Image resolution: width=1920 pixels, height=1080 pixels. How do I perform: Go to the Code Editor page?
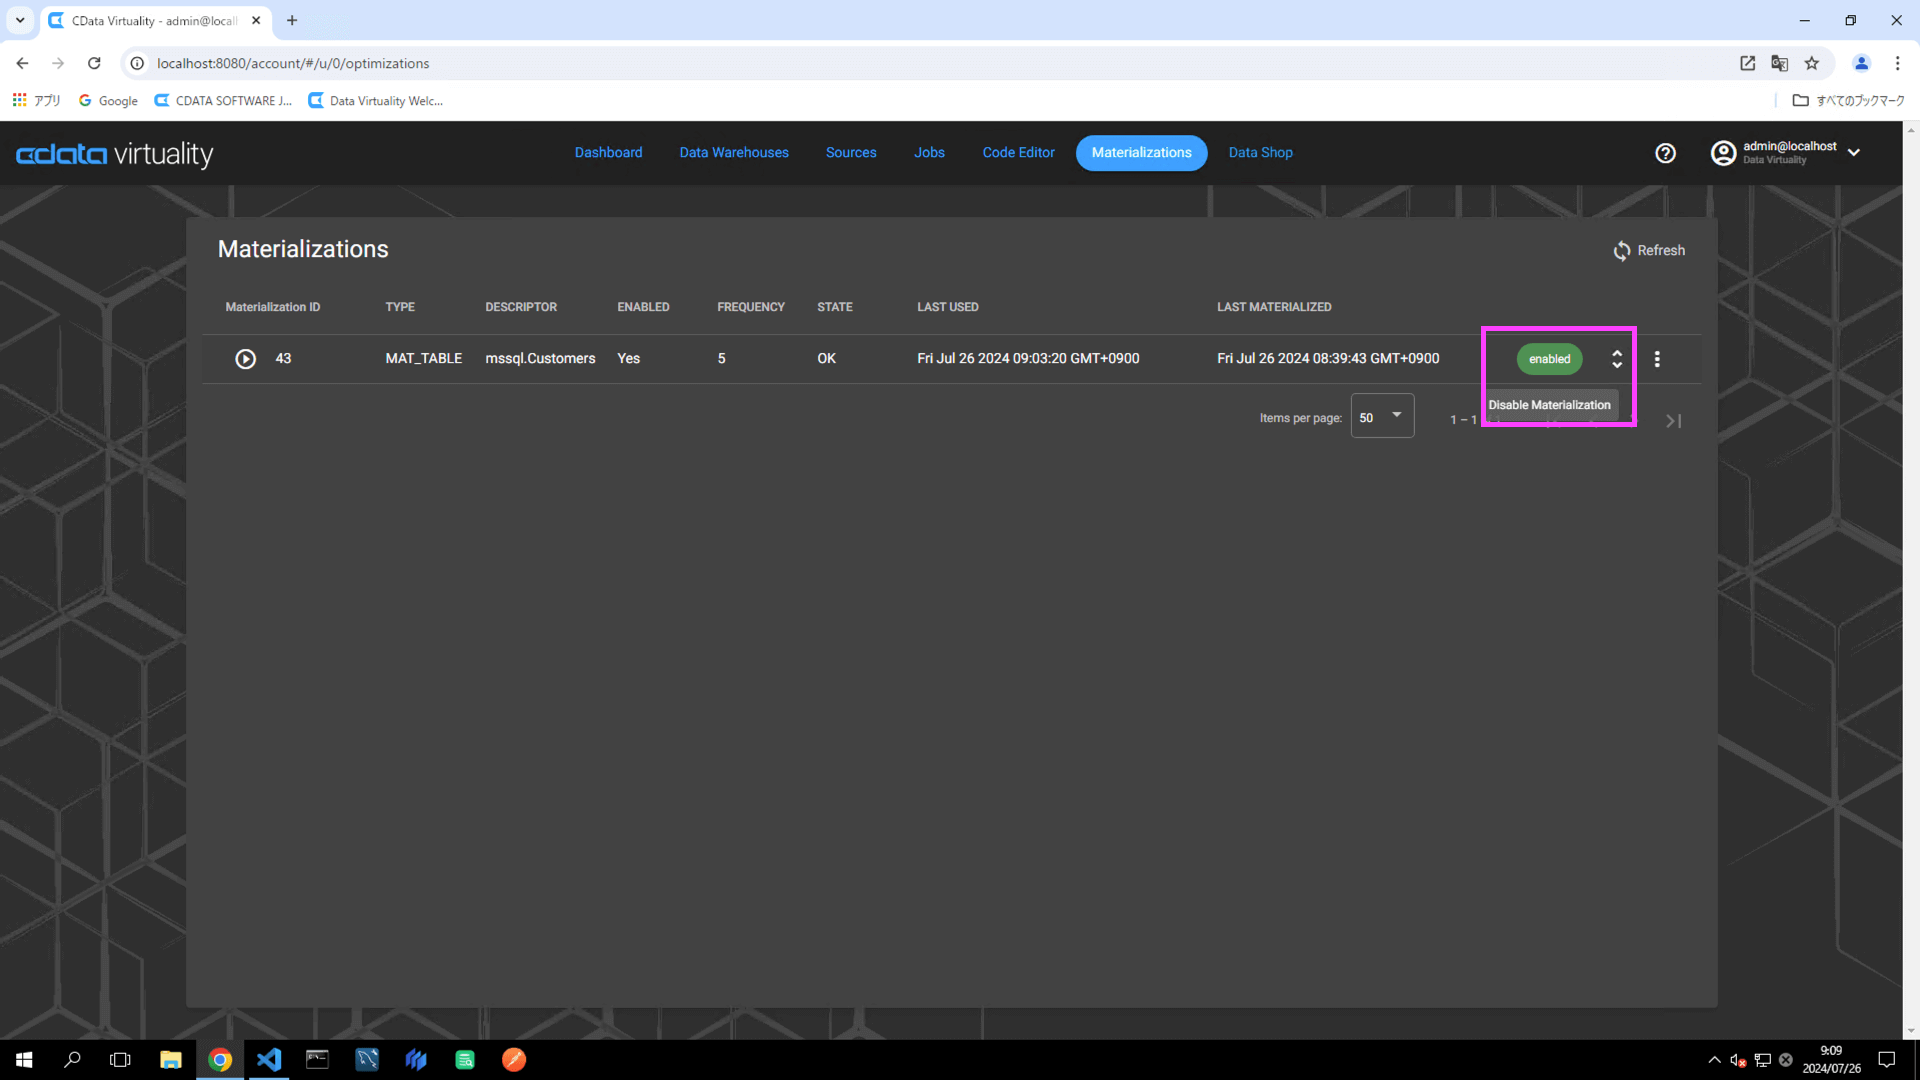pyautogui.click(x=1018, y=153)
